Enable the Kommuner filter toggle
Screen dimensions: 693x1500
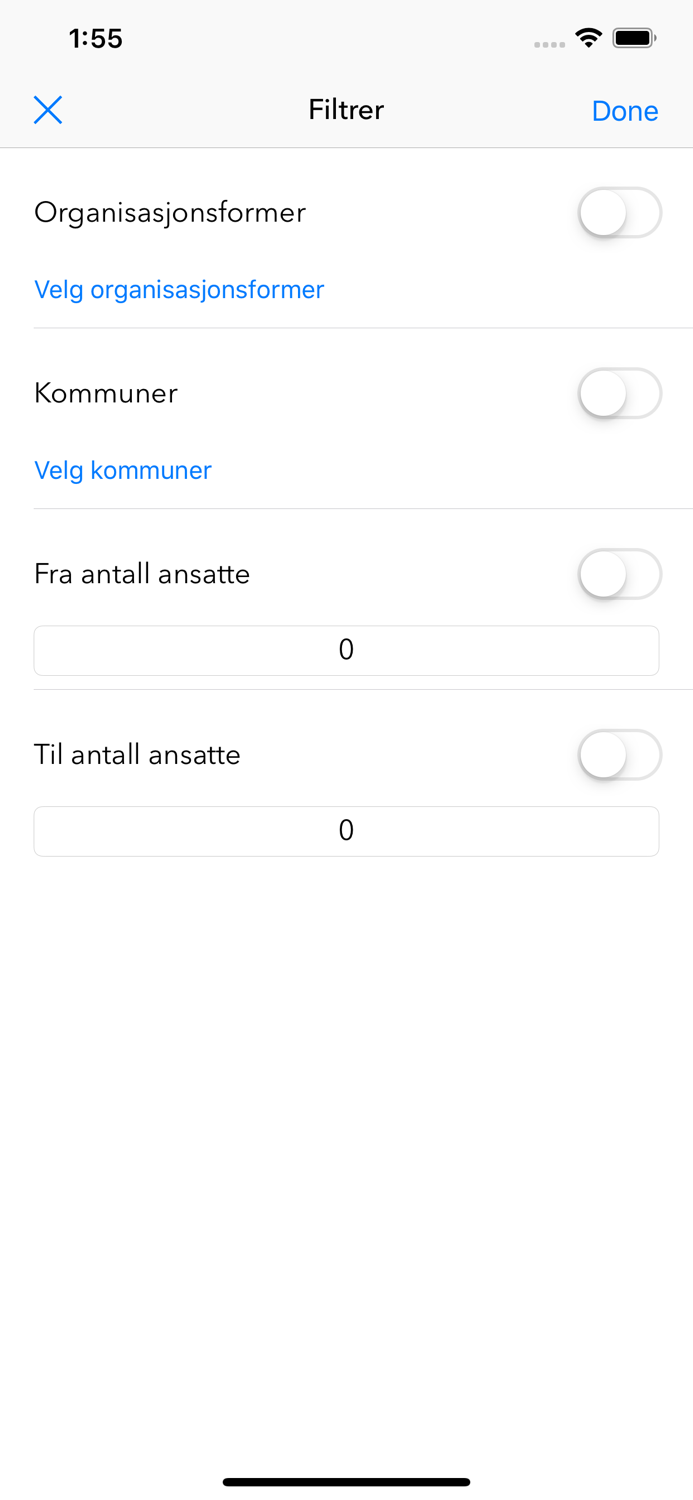[619, 393]
